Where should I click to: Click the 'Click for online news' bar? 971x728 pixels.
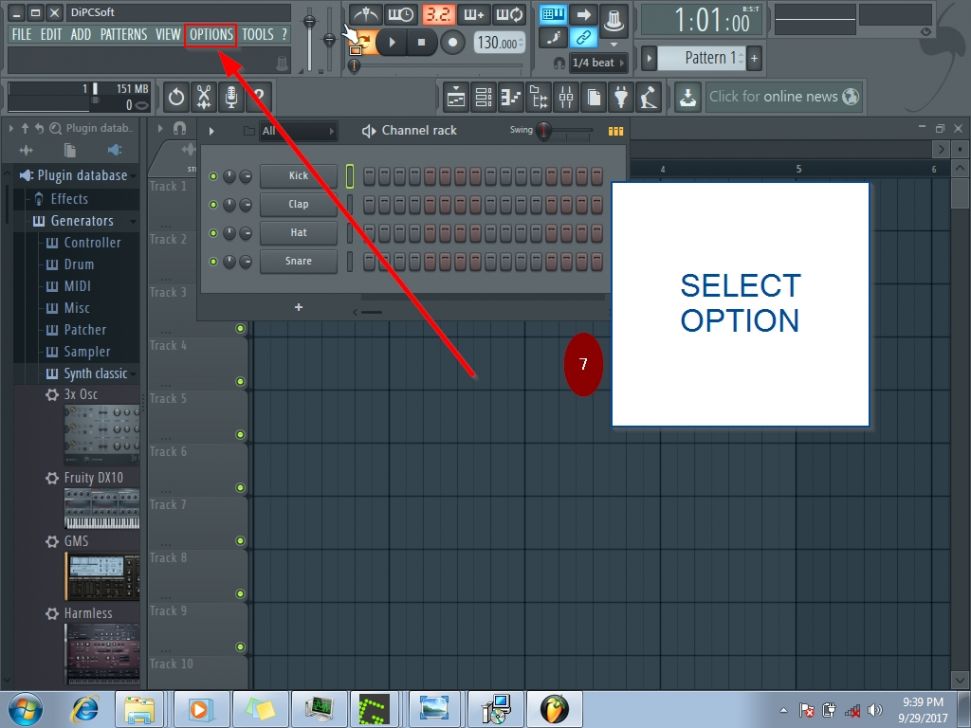[782, 97]
